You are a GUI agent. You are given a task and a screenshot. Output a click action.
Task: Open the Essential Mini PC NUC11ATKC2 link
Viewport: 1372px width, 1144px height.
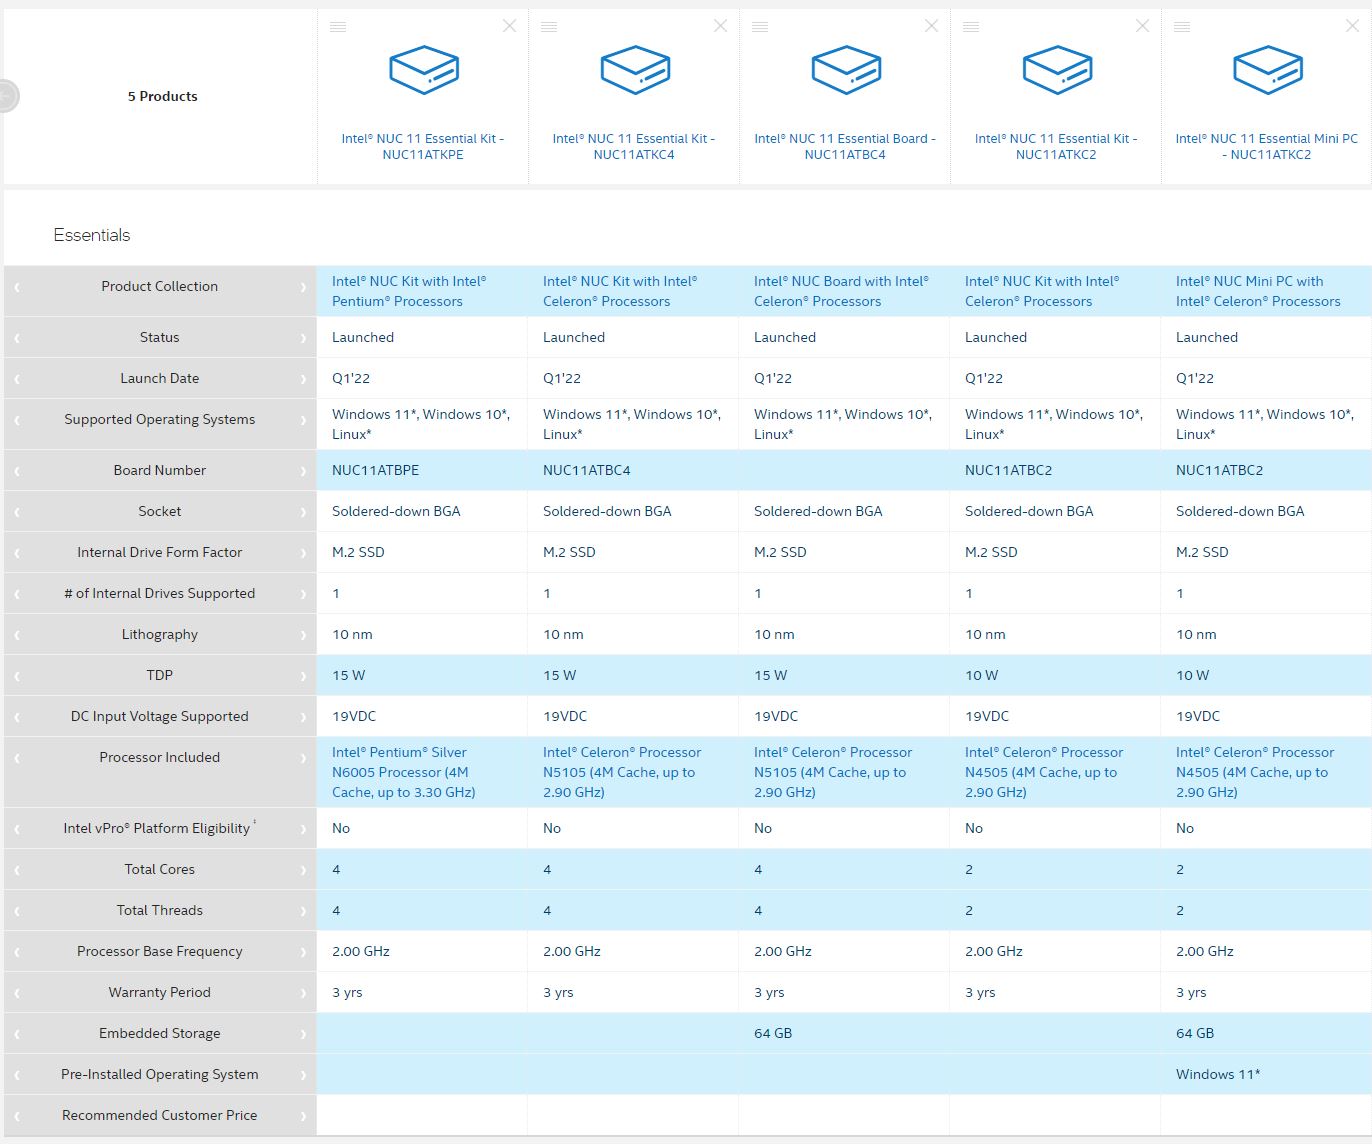pos(1267,147)
